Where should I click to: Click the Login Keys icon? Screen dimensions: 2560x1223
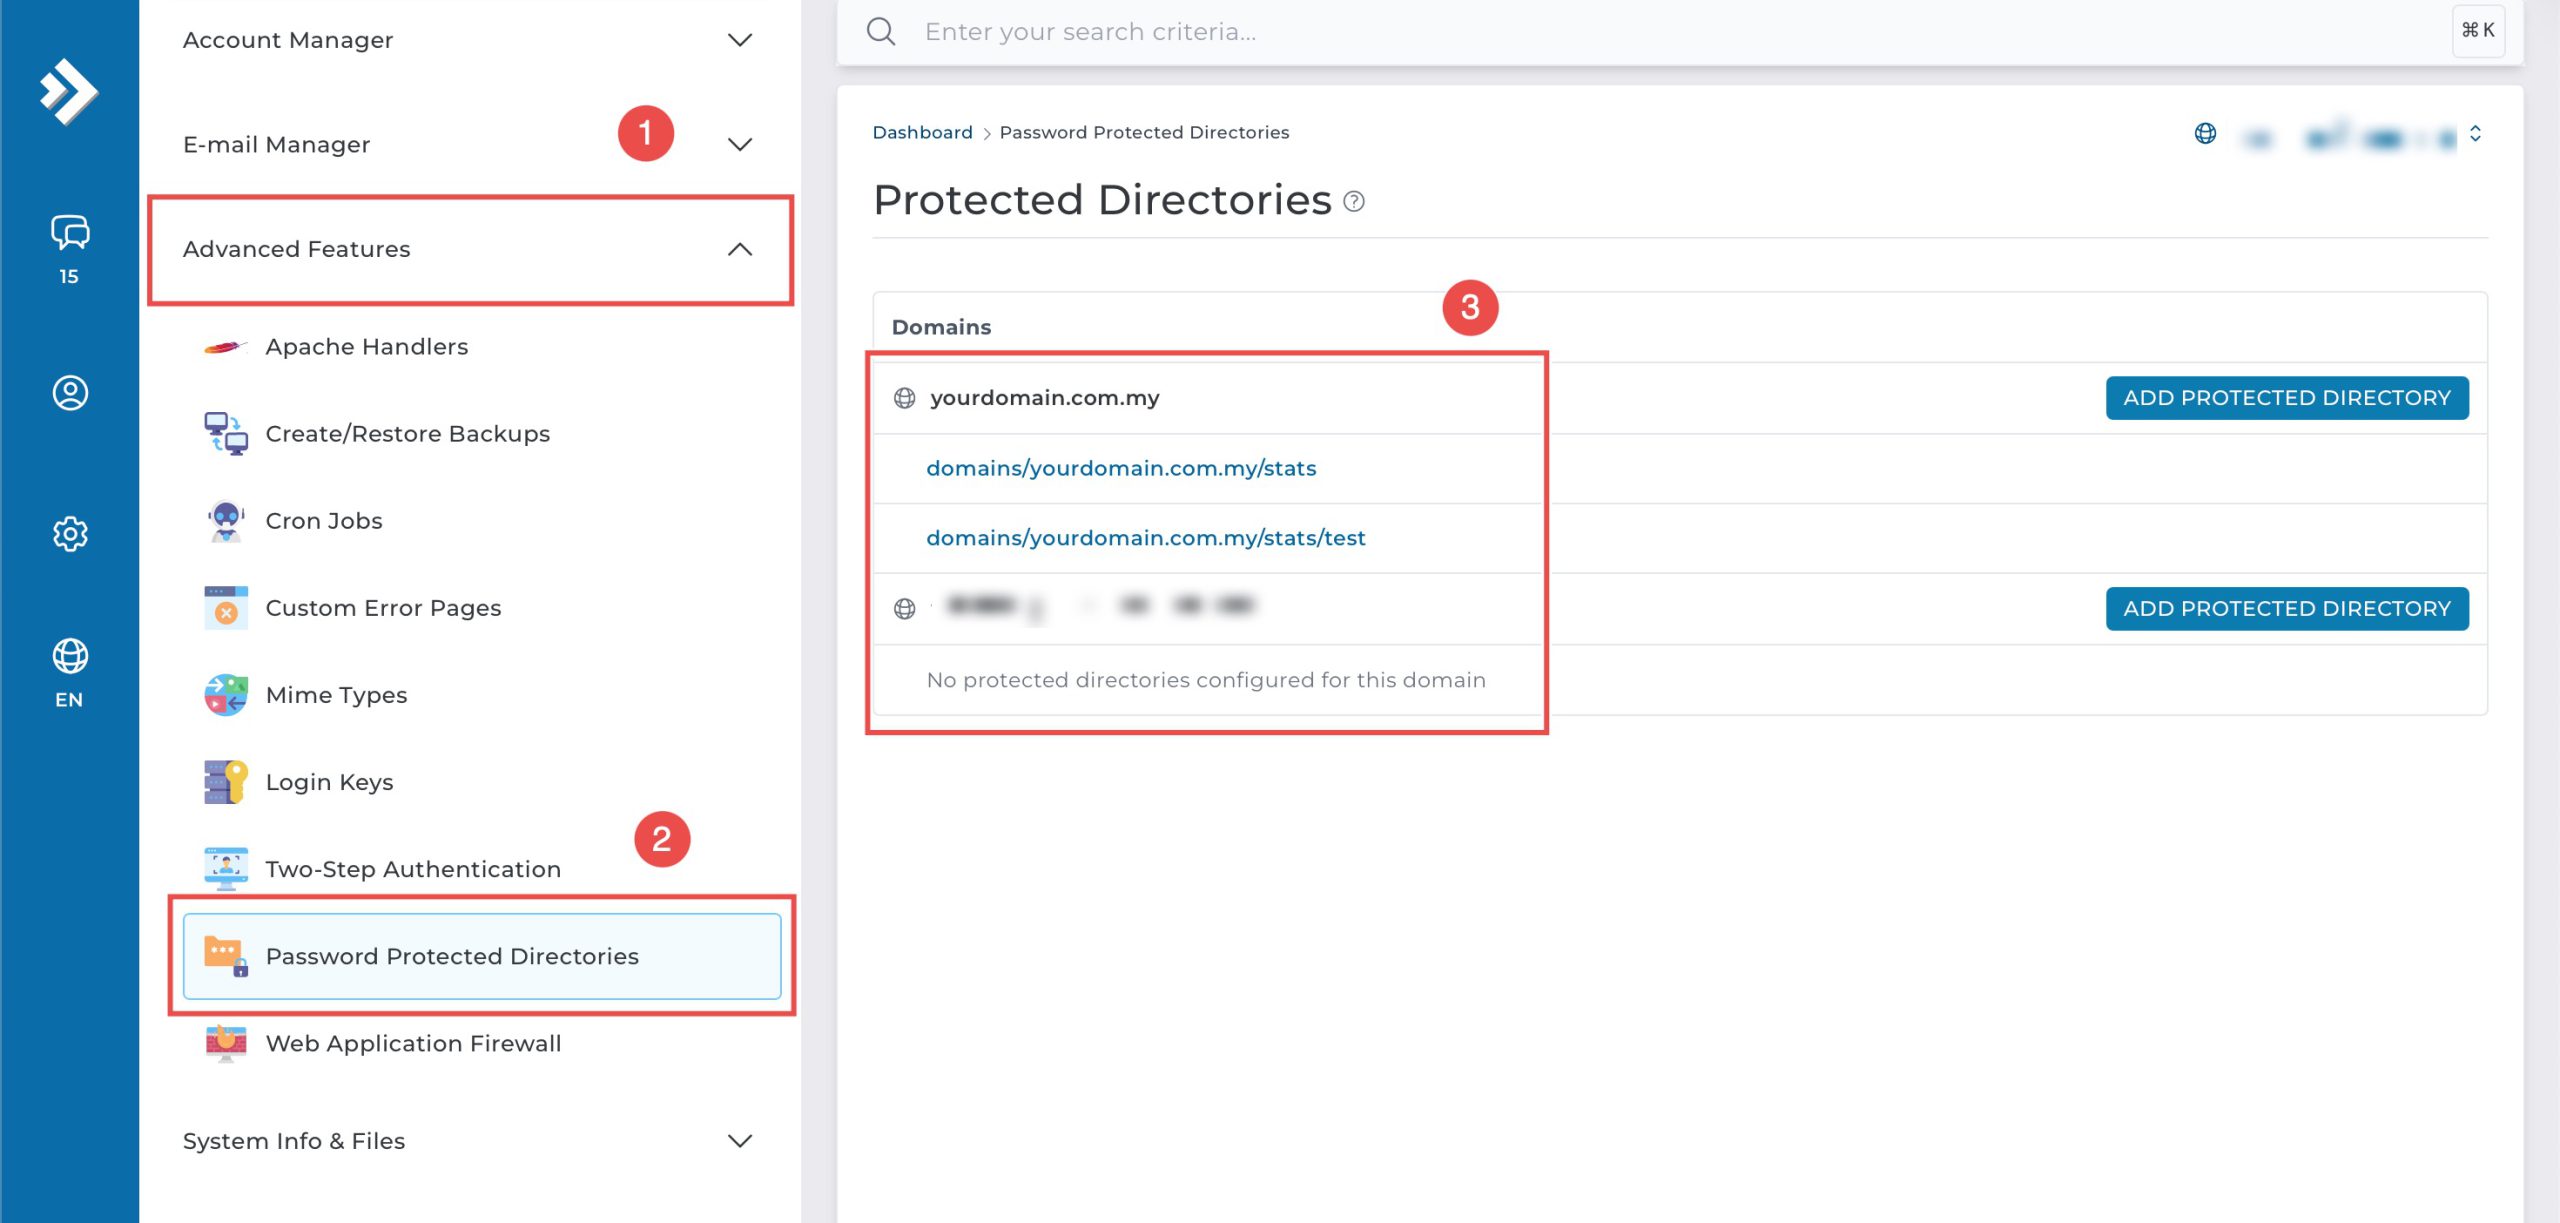coord(226,782)
